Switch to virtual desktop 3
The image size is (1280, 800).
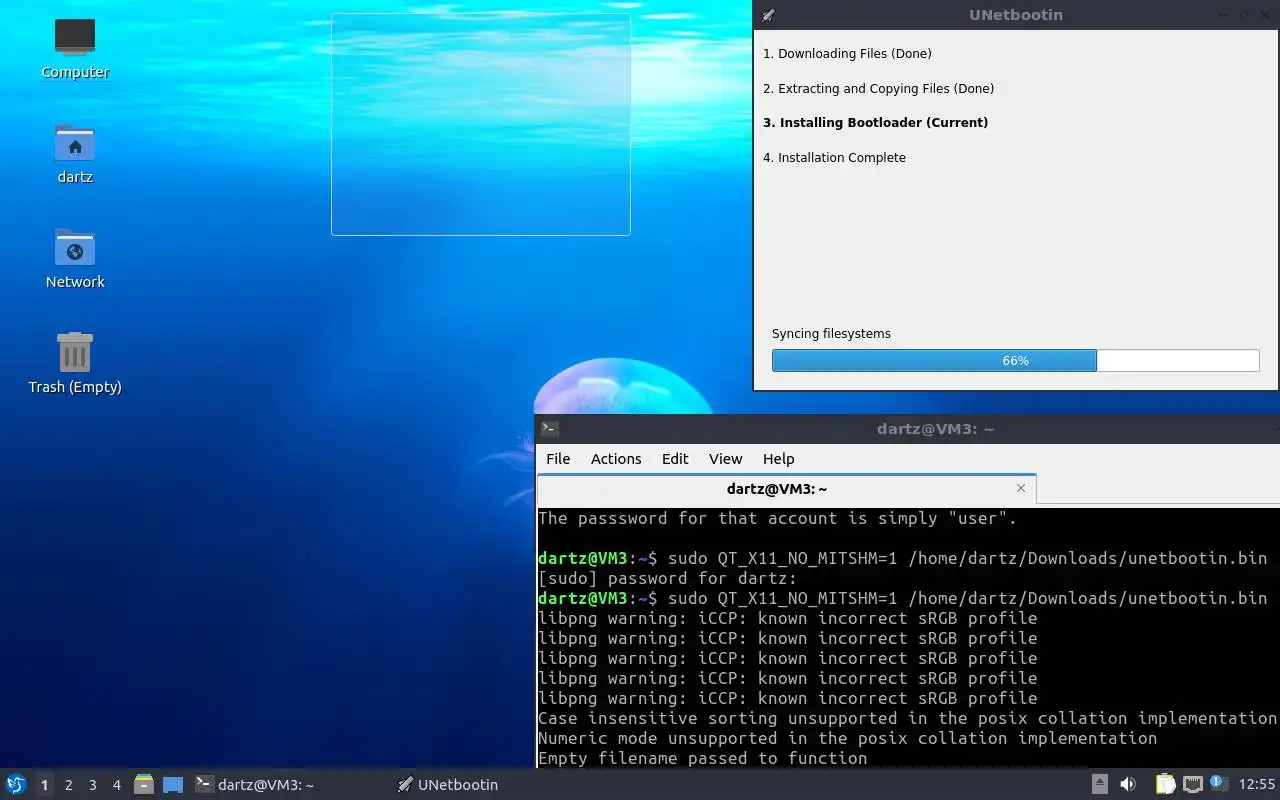pyautogui.click(x=93, y=785)
